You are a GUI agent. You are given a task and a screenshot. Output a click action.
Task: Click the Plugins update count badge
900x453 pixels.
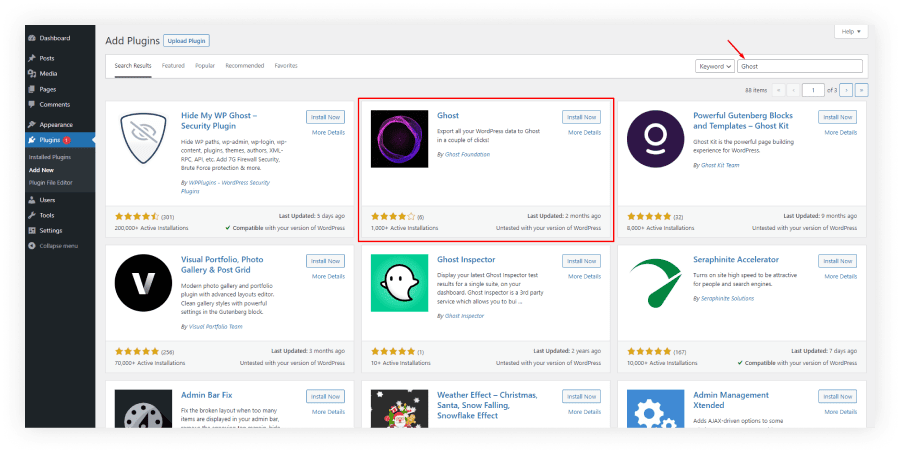point(67,140)
